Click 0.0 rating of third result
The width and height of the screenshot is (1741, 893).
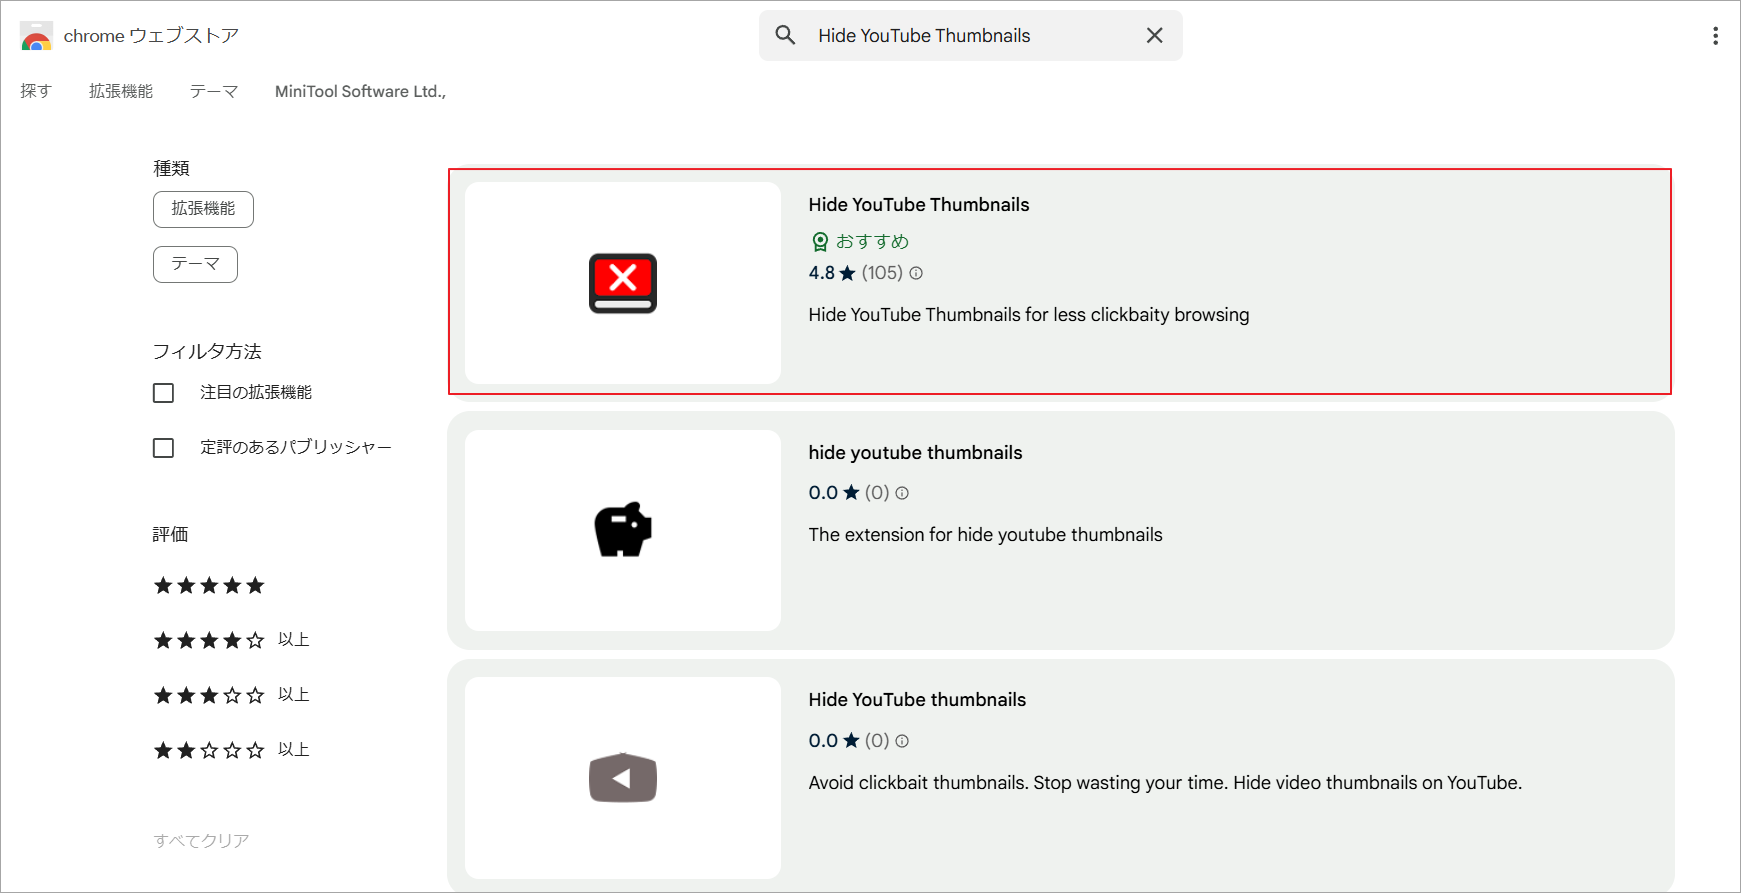pos(823,741)
